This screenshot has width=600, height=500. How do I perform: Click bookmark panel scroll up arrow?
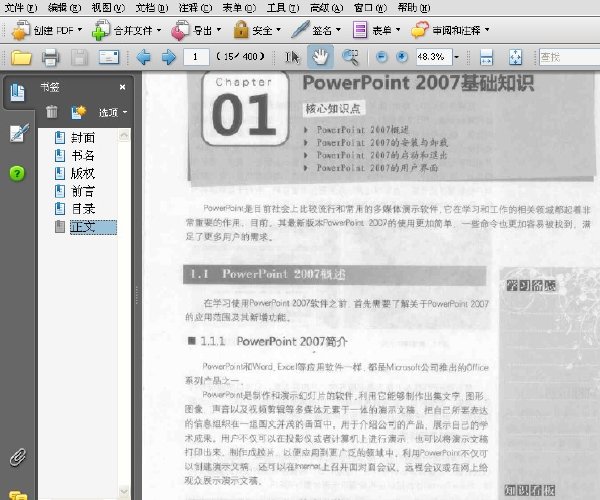[x=124, y=135]
